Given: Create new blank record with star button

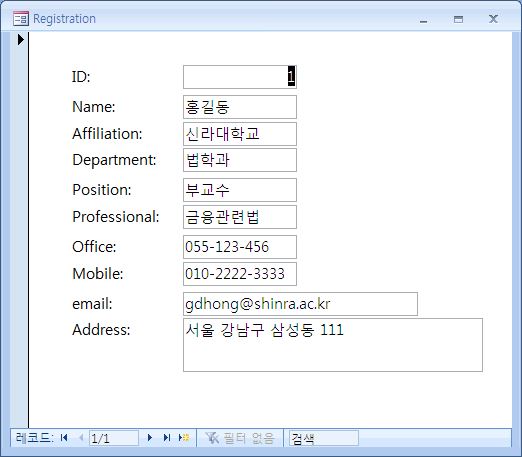Looking at the screenshot, I should pyautogui.click(x=184, y=437).
